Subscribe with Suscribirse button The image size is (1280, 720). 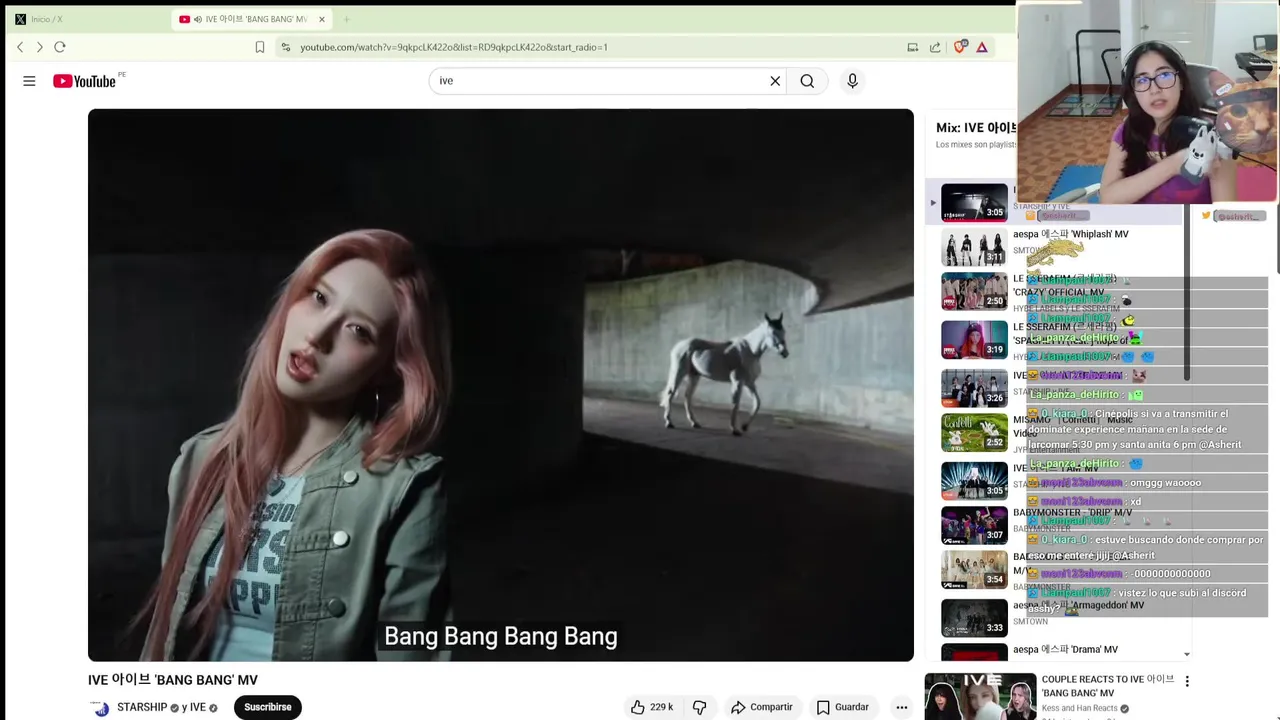pyautogui.click(x=268, y=707)
